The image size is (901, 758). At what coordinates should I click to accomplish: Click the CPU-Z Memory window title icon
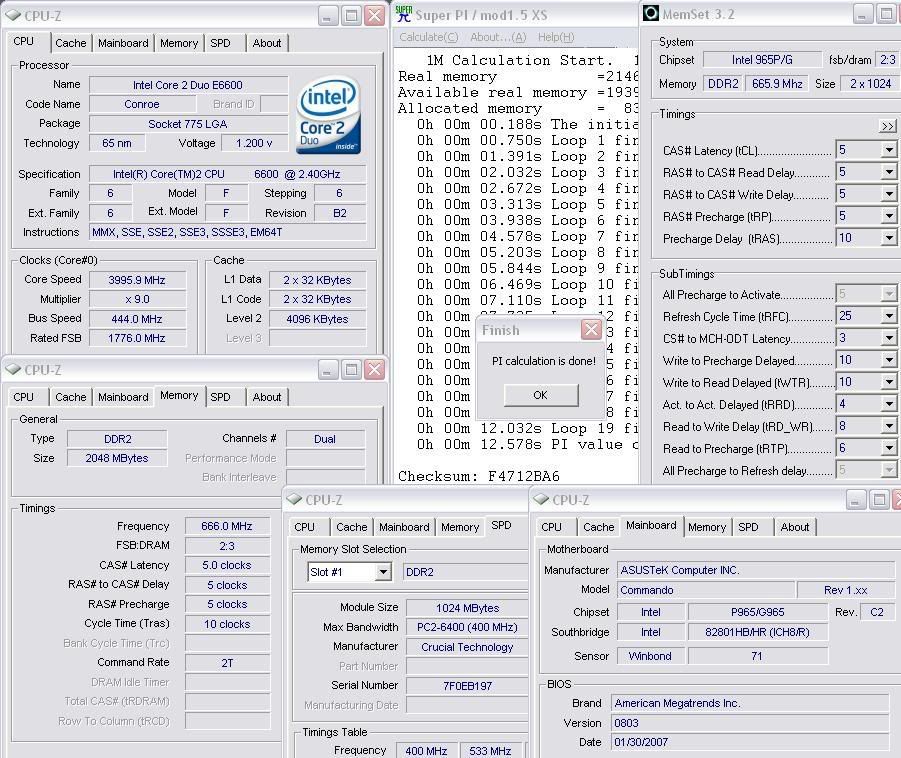tap(13, 369)
